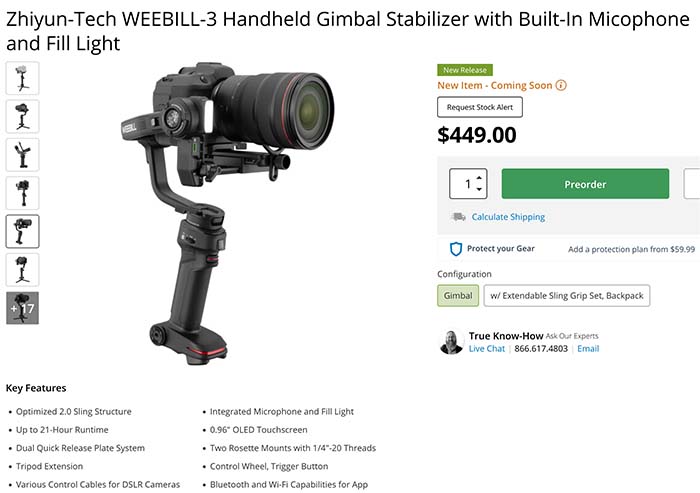Image resolution: width=700 pixels, height=493 pixels.
Task: Show the fourth product thumbnail
Action: [22, 193]
